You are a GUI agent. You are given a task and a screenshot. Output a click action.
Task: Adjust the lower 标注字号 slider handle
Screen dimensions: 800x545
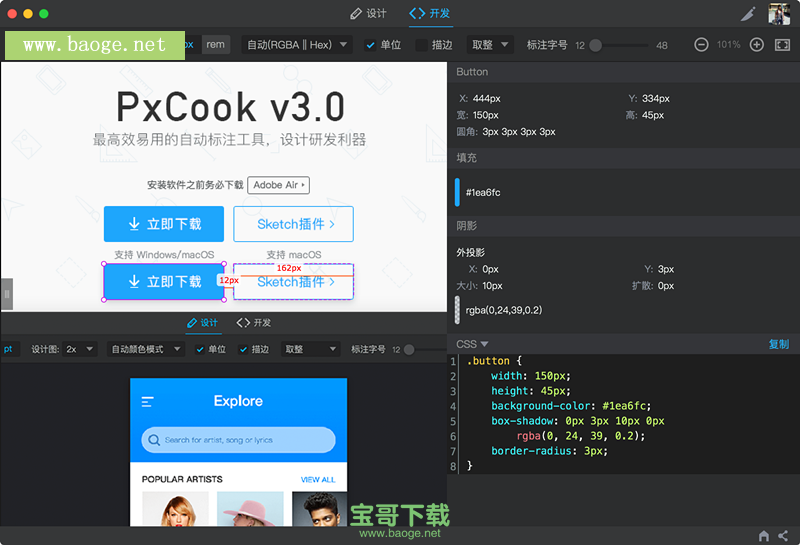409,350
